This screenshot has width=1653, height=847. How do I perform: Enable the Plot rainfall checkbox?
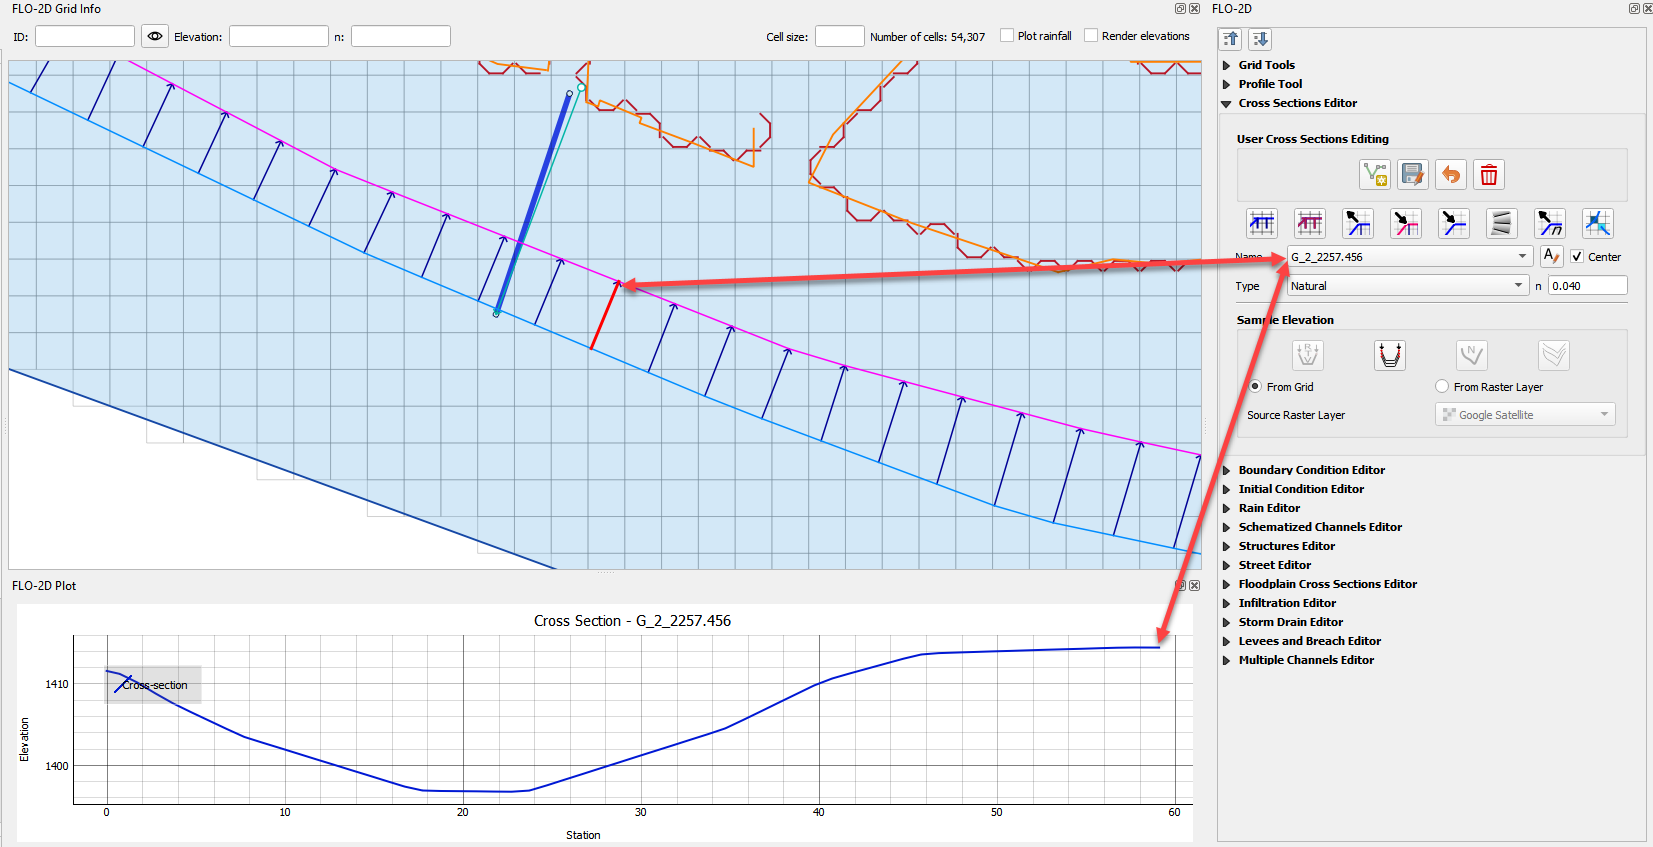coord(1007,36)
